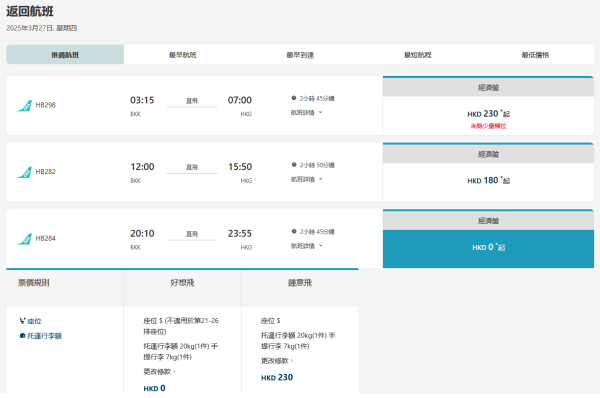Click the 經濟艙 header for HB298
600x398 pixels.
pos(488,87)
